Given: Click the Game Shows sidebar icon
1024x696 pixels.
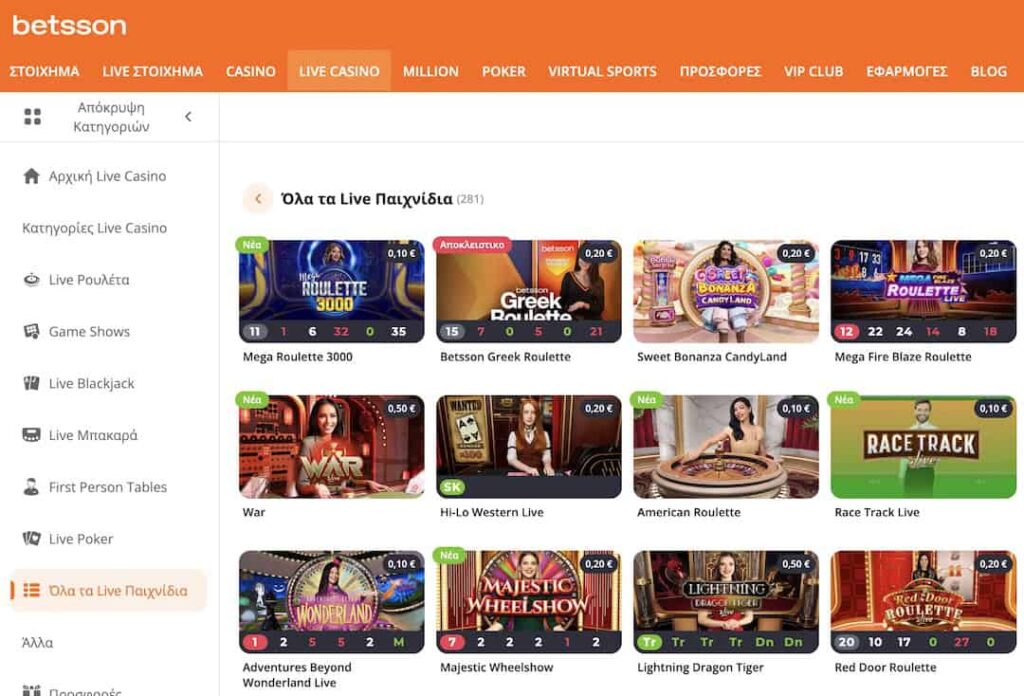Looking at the screenshot, I should (31, 332).
